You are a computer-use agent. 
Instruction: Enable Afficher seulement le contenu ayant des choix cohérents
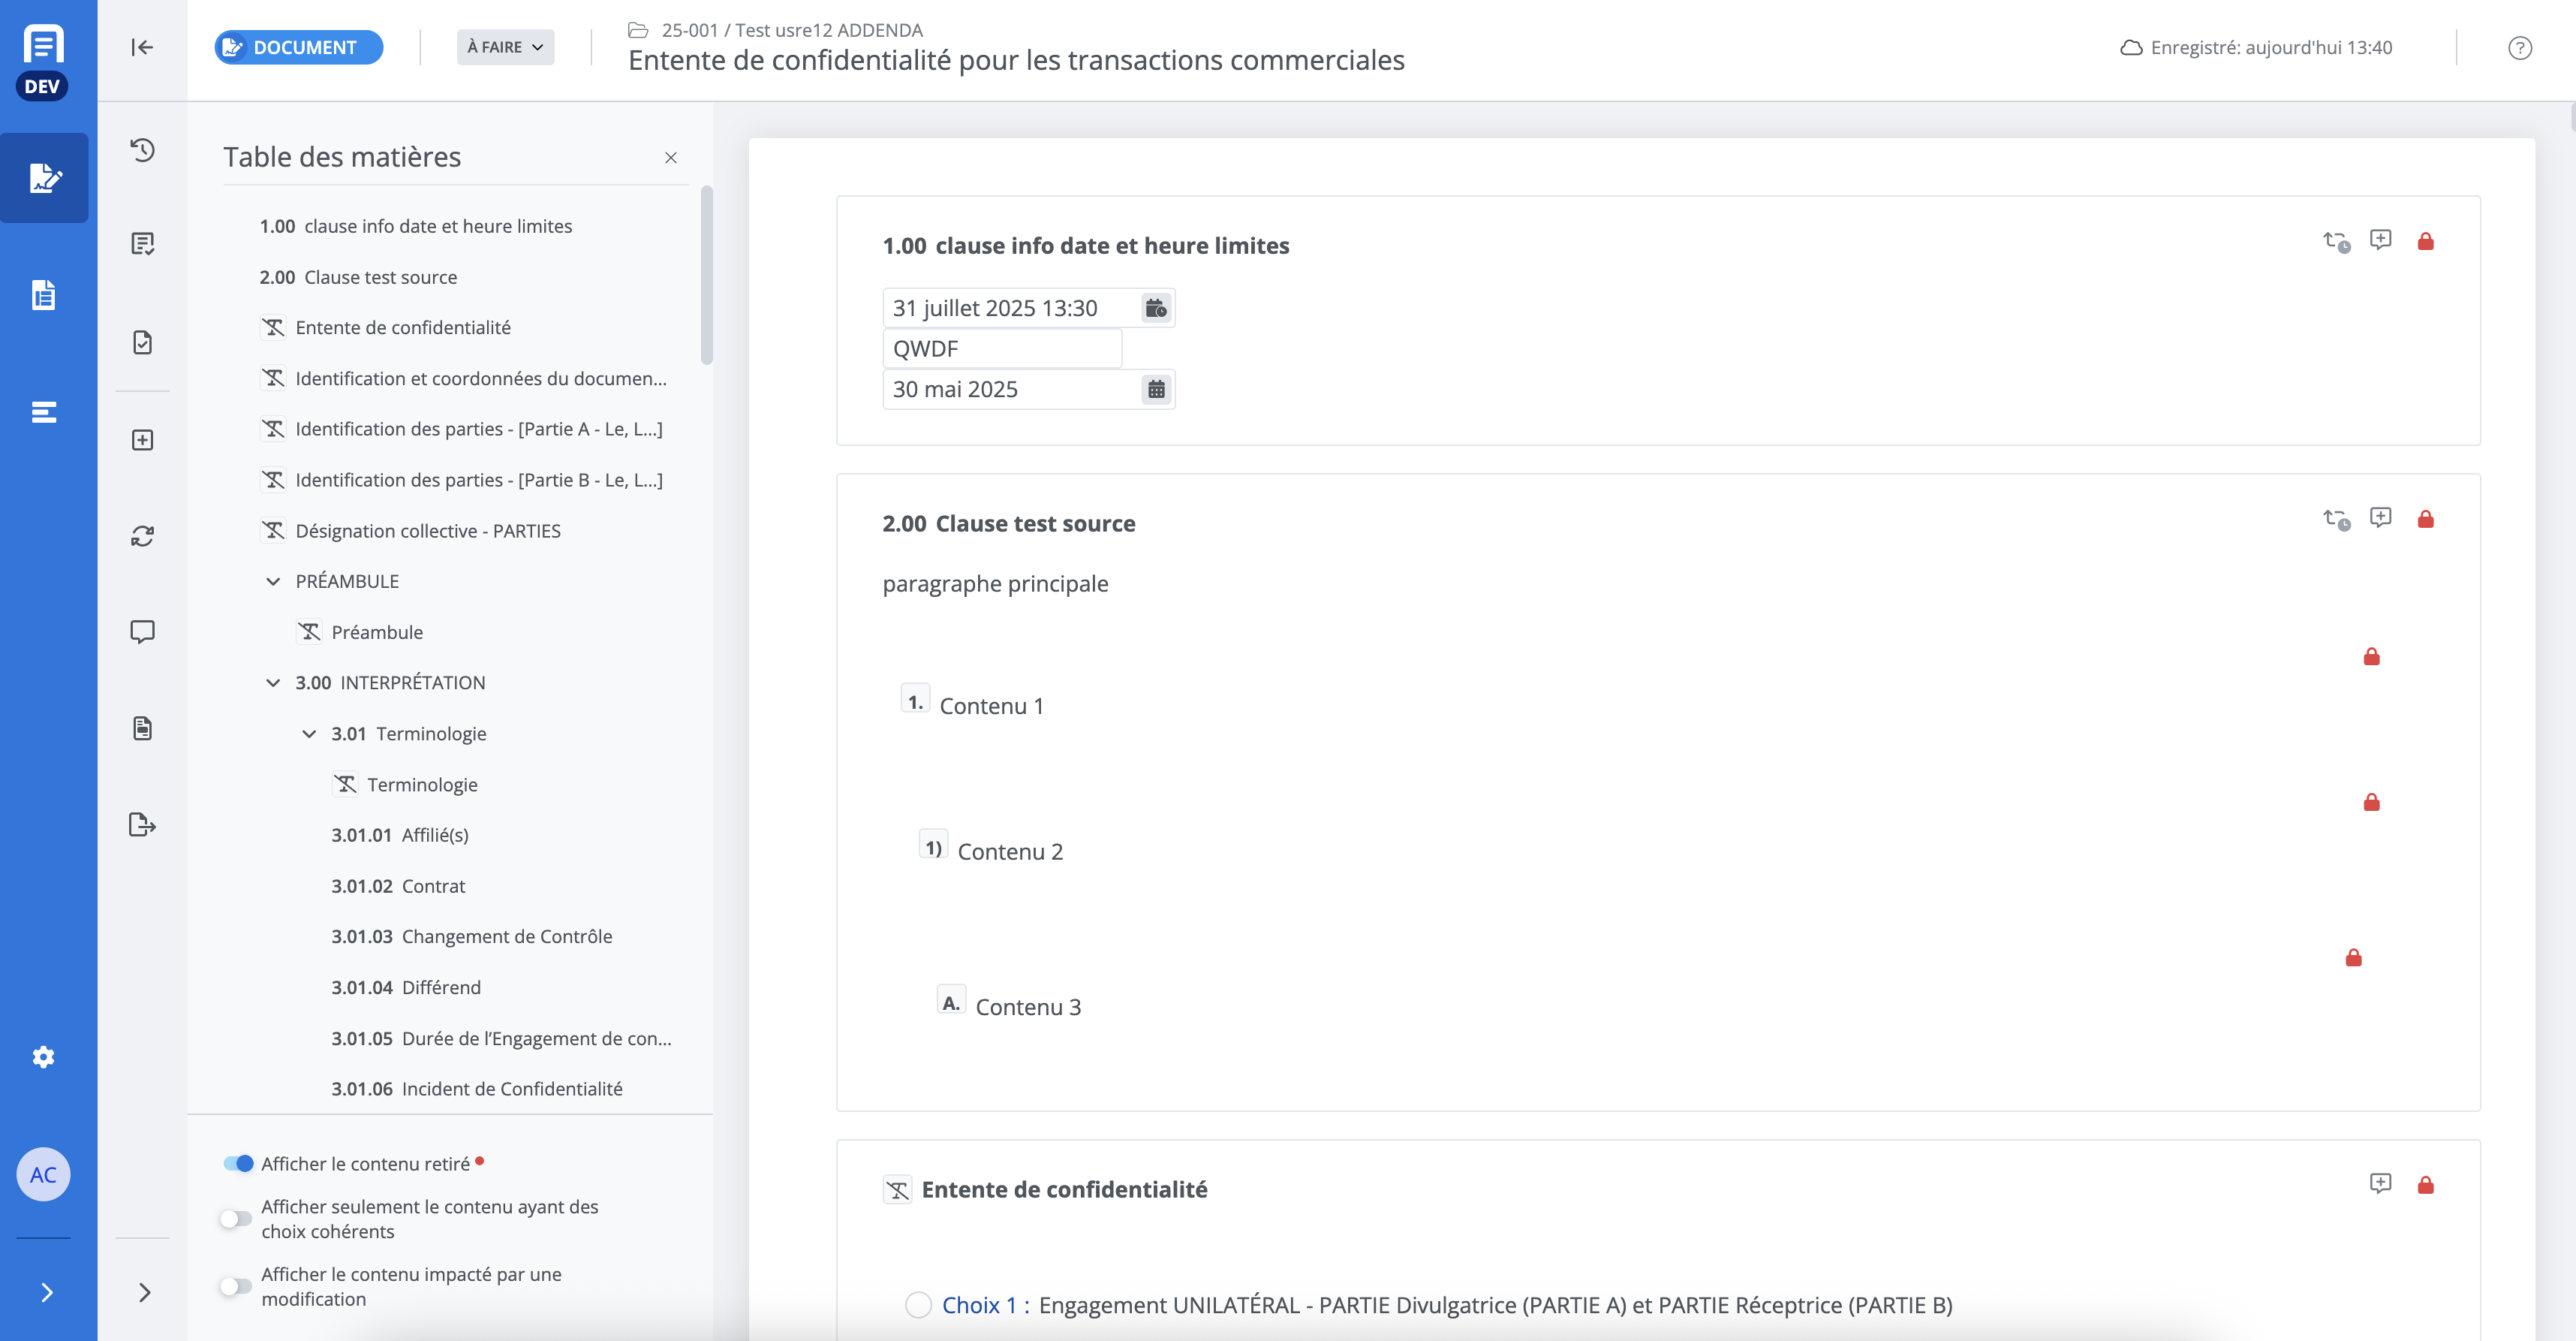pos(236,1218)
